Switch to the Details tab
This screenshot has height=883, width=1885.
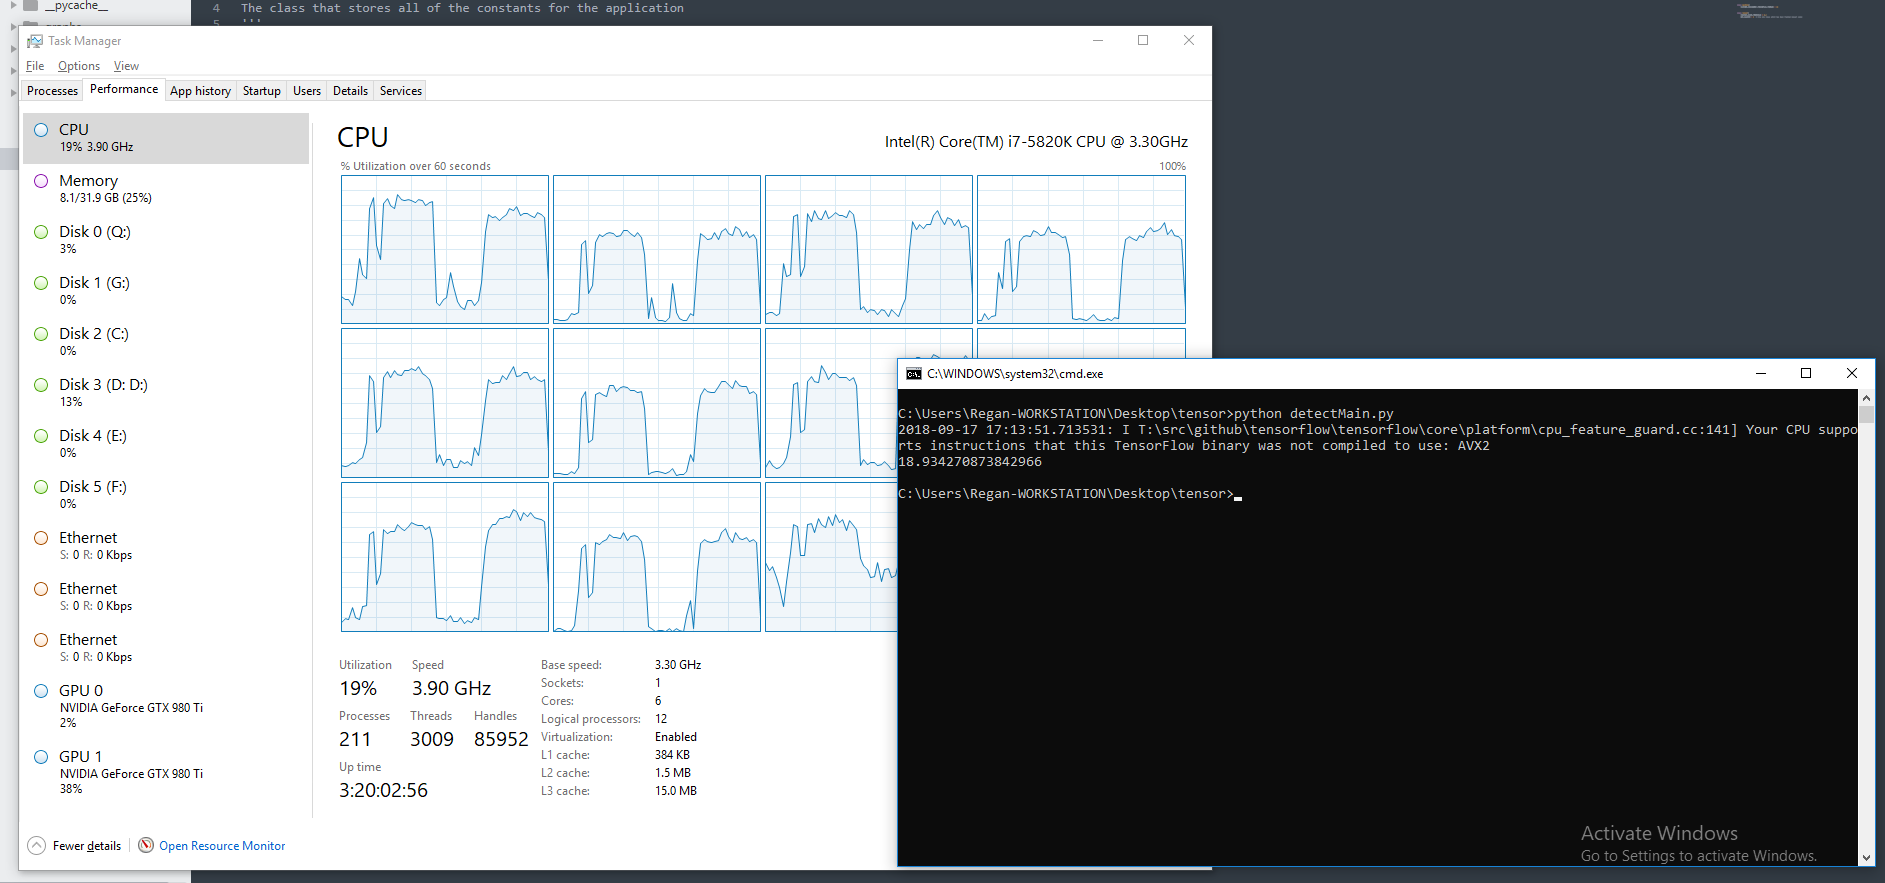350,91
